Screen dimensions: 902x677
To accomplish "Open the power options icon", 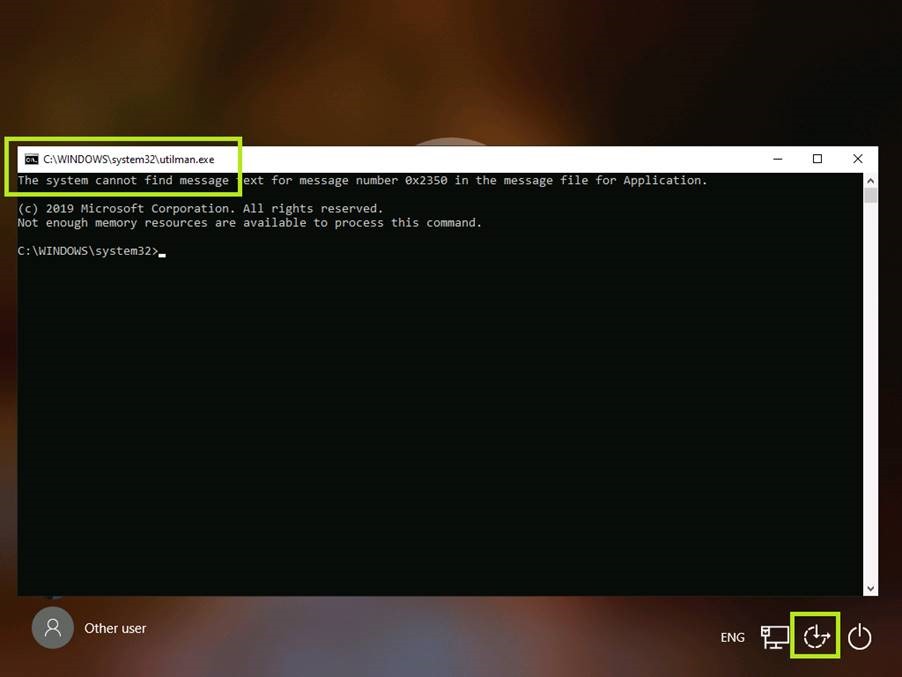I will point(860,637).
